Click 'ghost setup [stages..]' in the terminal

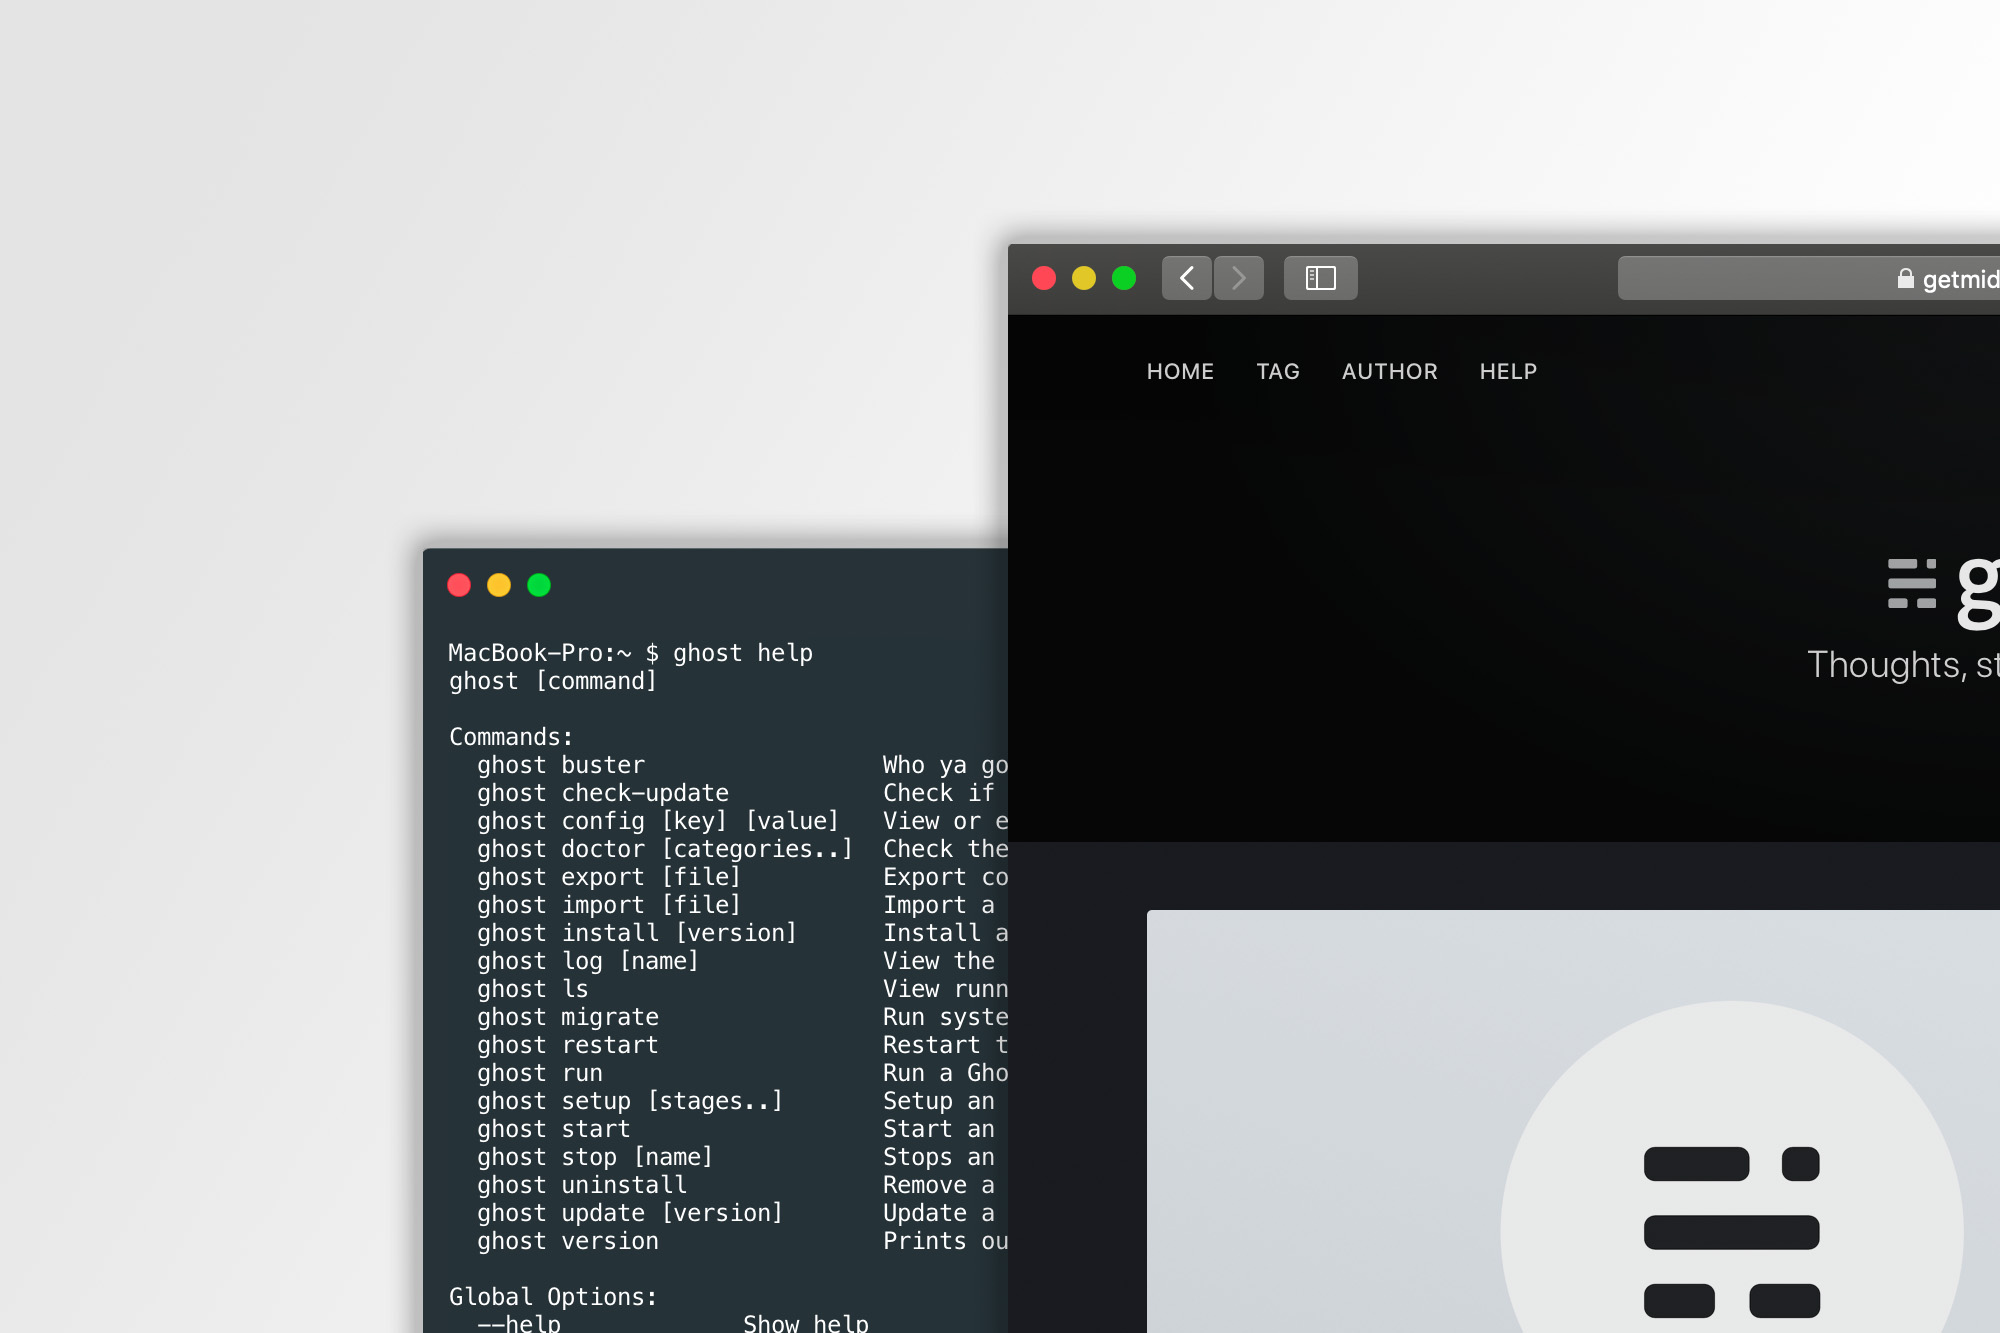(630, 1101)
